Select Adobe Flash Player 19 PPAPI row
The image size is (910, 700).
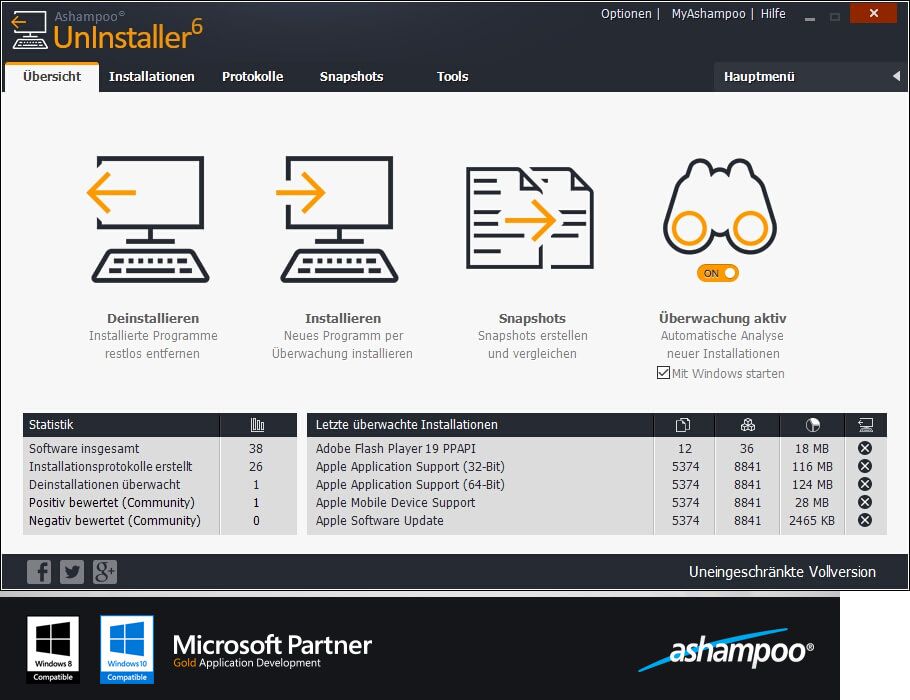click(x=597, y=448)
